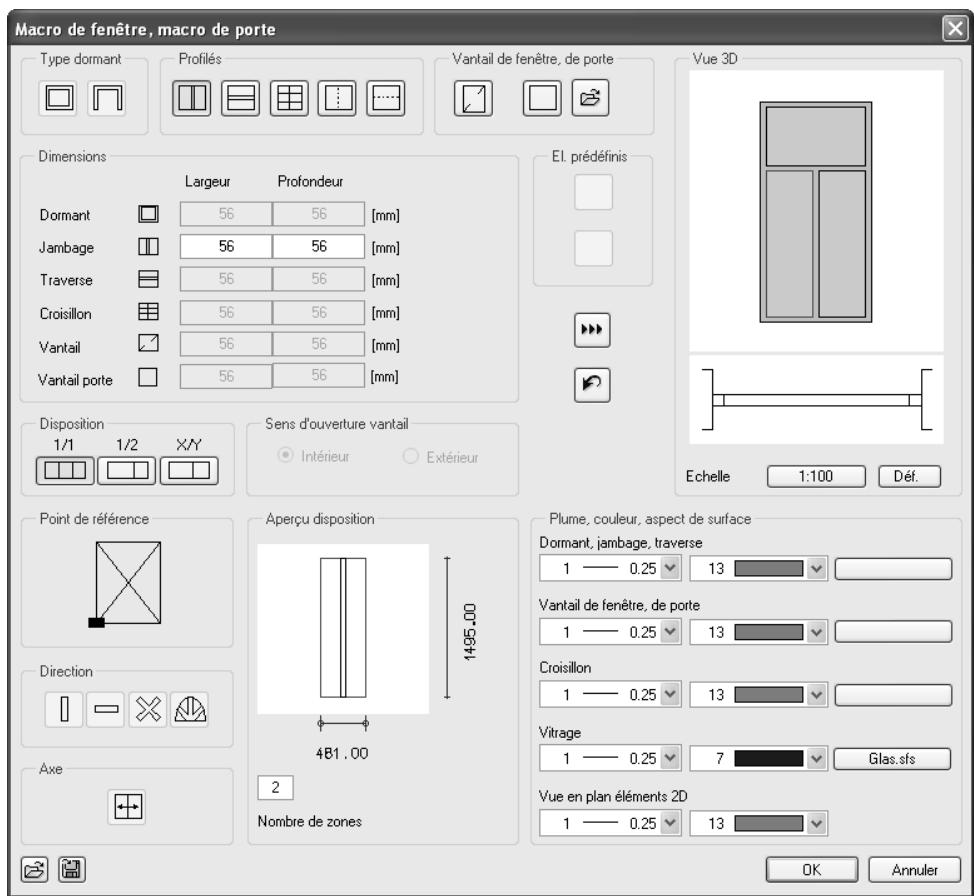Screen dimensions: 974x896
Task: Open pen dropdown for Dormant, jambage, traverse
Action: click(670, 568)
